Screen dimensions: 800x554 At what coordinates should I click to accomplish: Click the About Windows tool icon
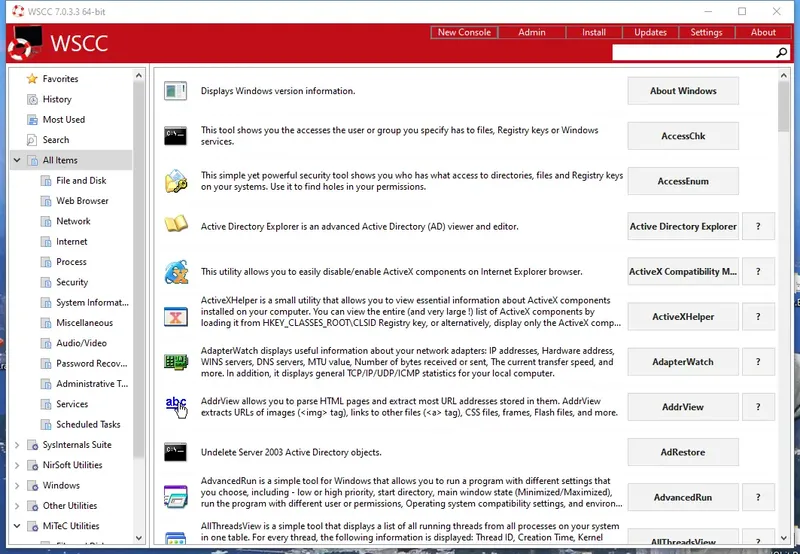click(x=175, y=91)
